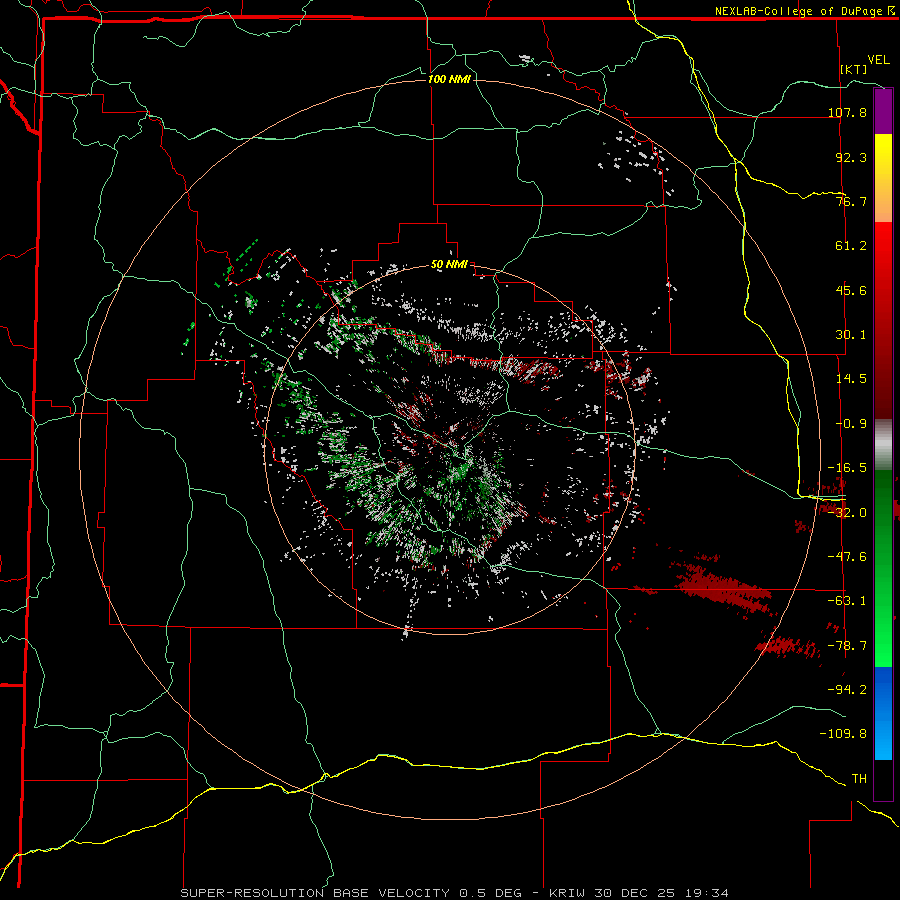The image size is (900, 900).
Task: Pick the bright red segment of the velocity scale
Action: (x=883, y=253)
